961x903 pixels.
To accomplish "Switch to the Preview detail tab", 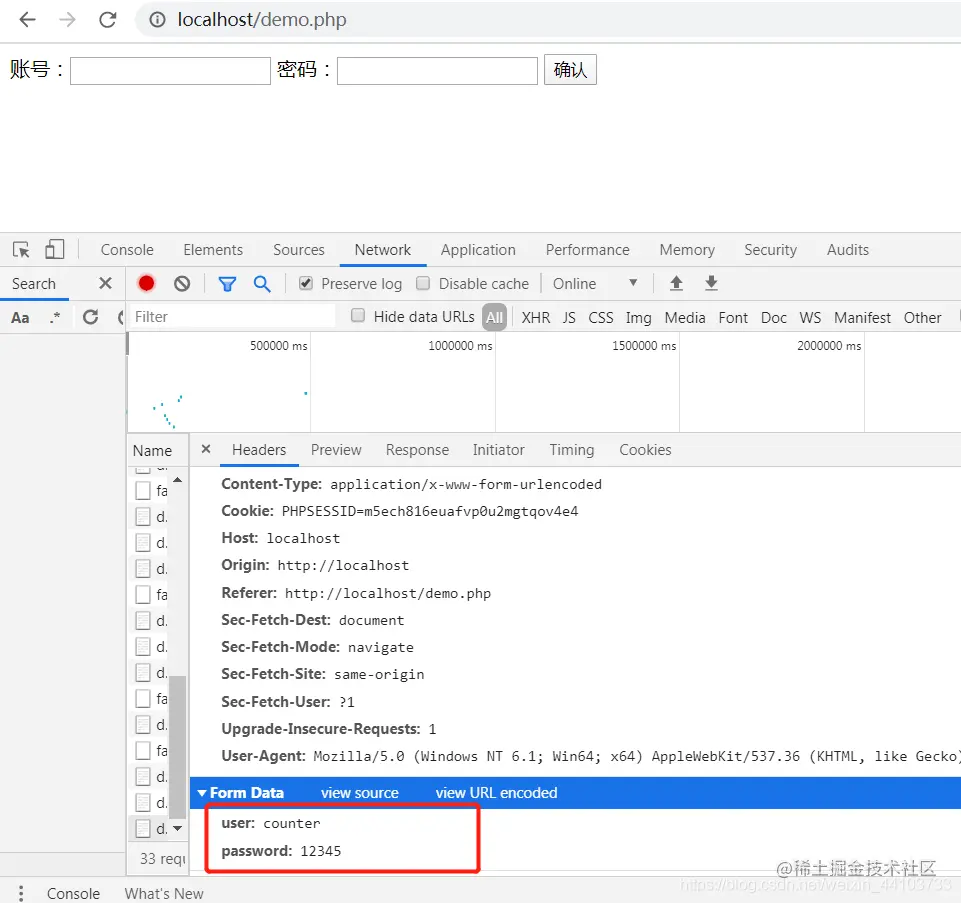I will (336, 449).
